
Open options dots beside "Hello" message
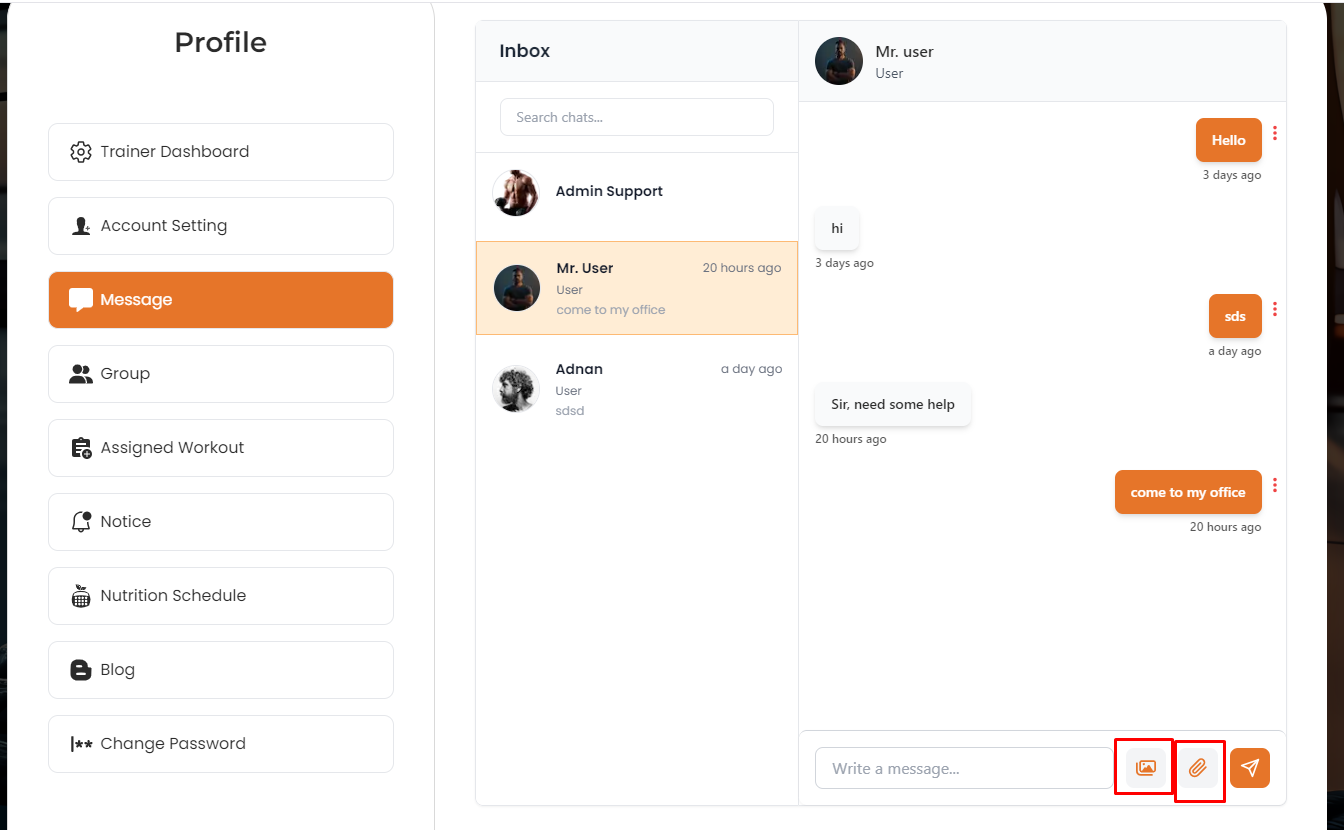coord(1275,133)
